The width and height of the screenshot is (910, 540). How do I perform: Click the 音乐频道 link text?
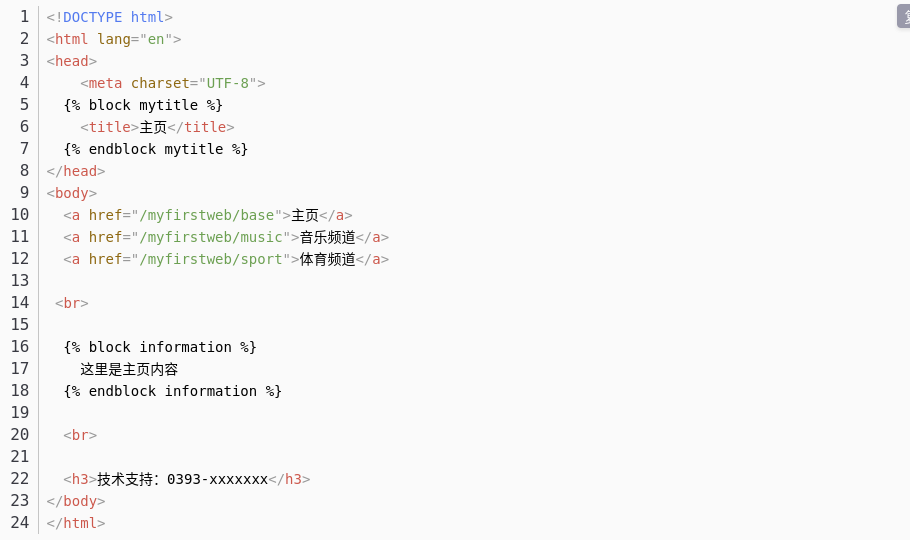[x=327, y=237]
